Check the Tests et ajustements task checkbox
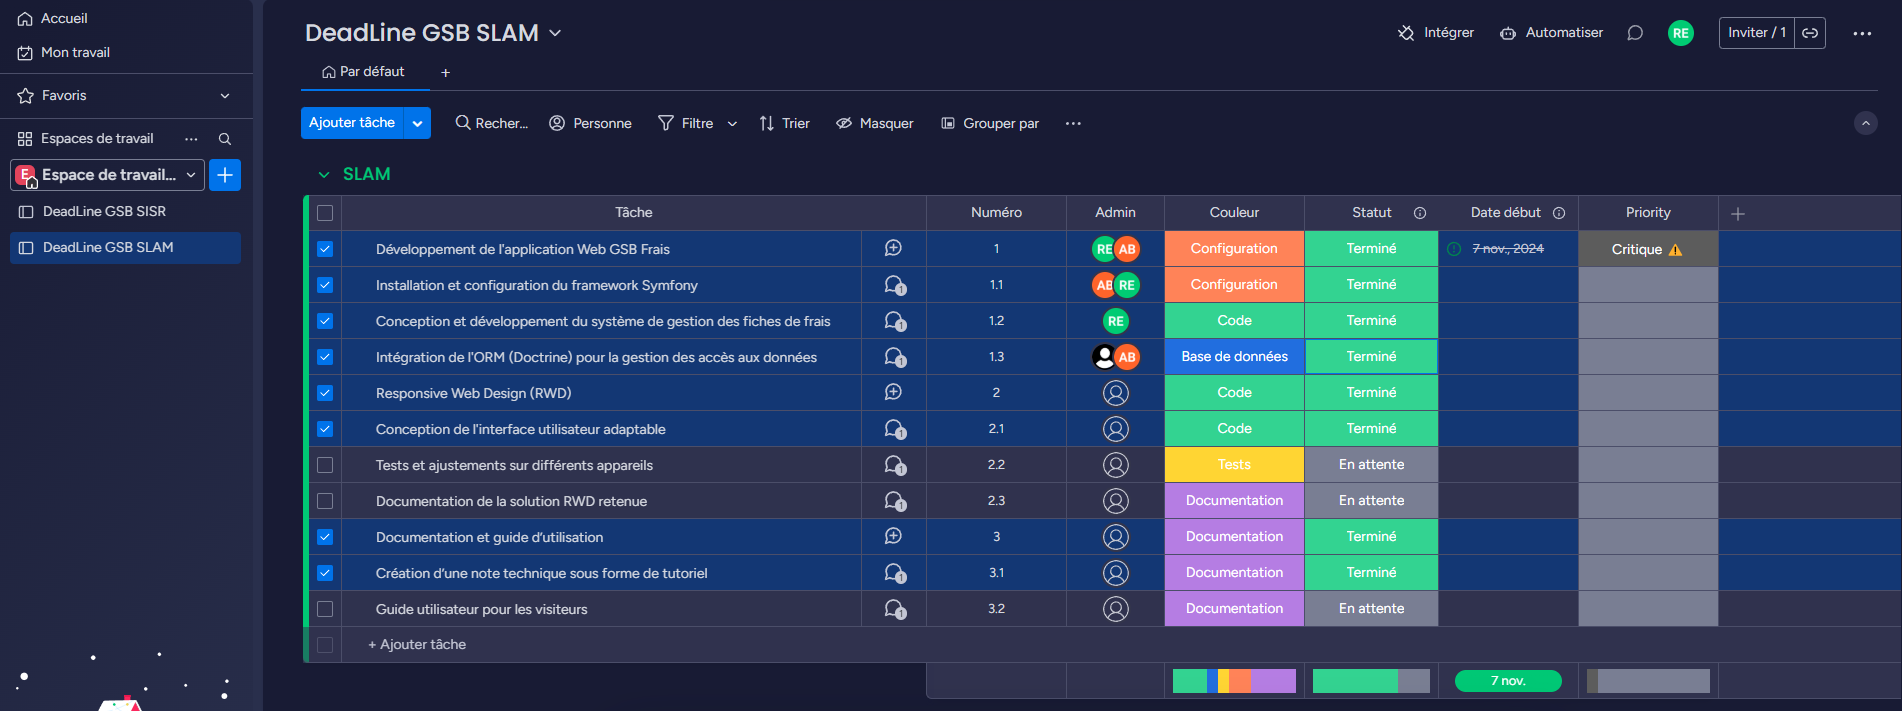 [325, 465]
